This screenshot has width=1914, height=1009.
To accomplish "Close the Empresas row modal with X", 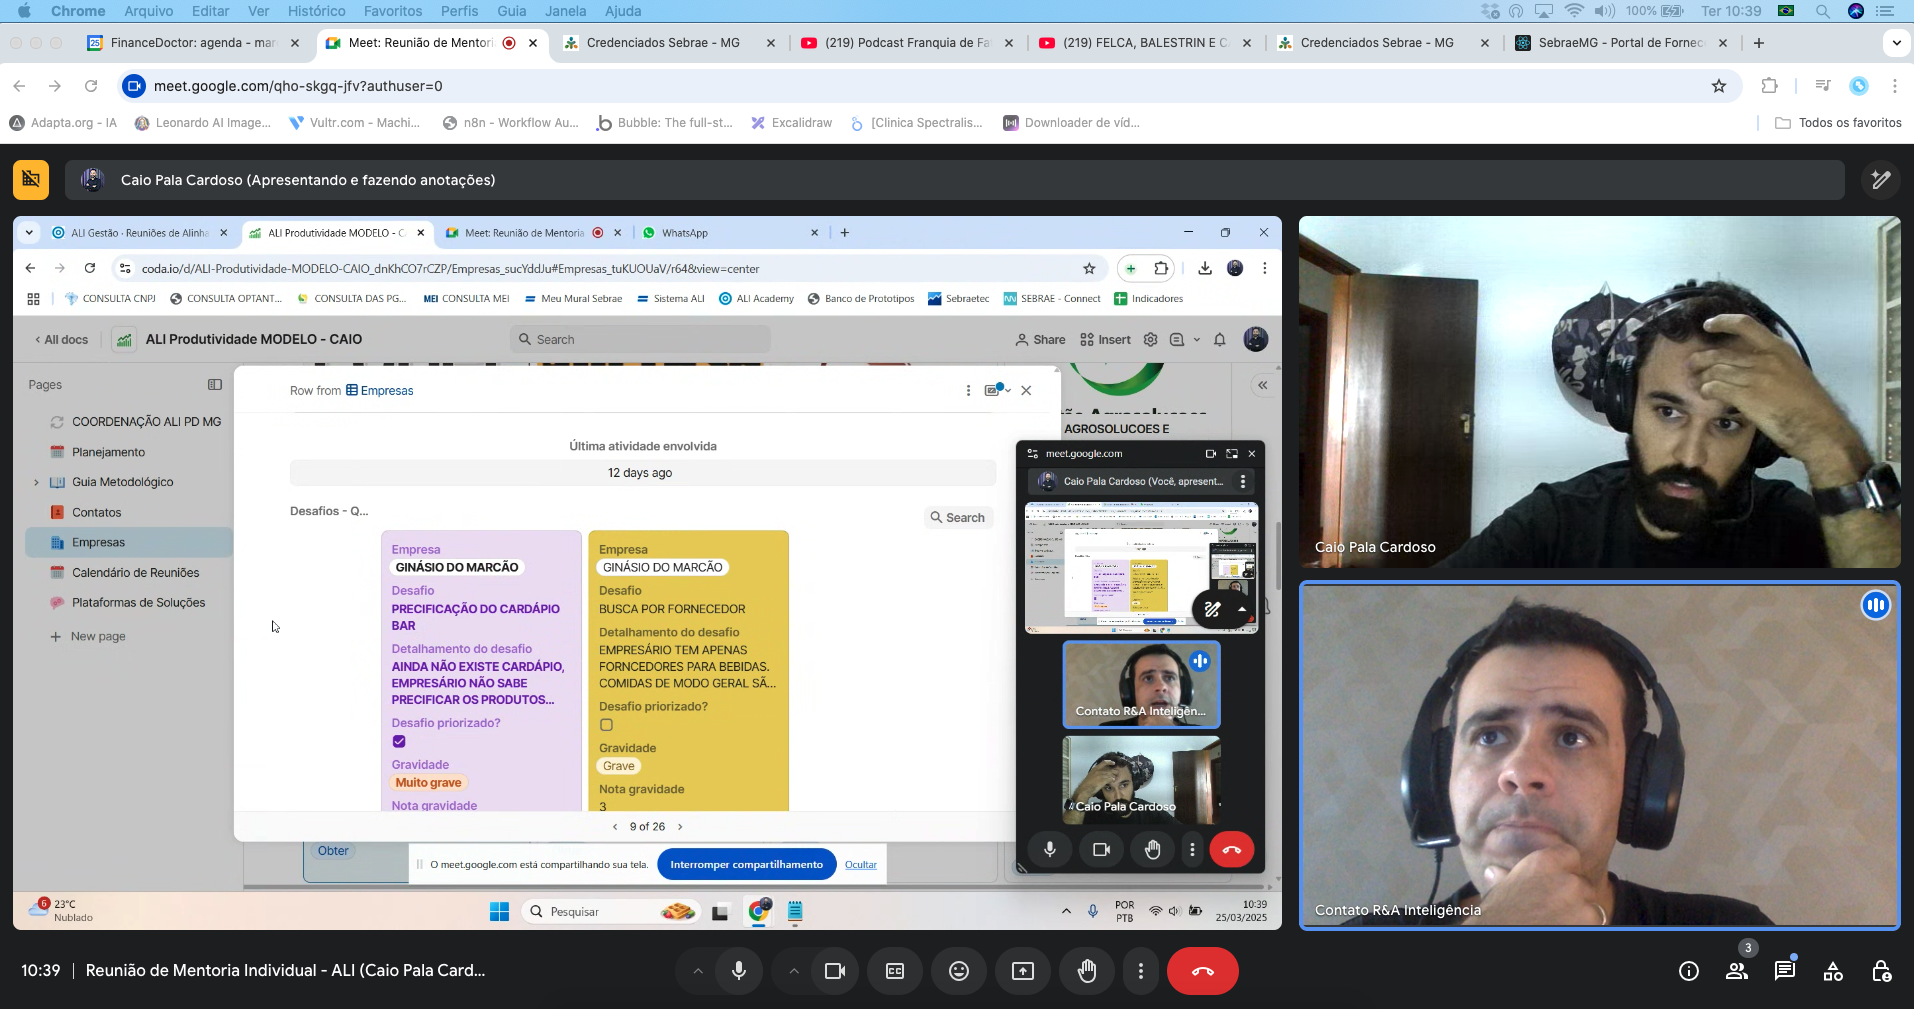I will pyautogui.click(x=1026, y=390).
